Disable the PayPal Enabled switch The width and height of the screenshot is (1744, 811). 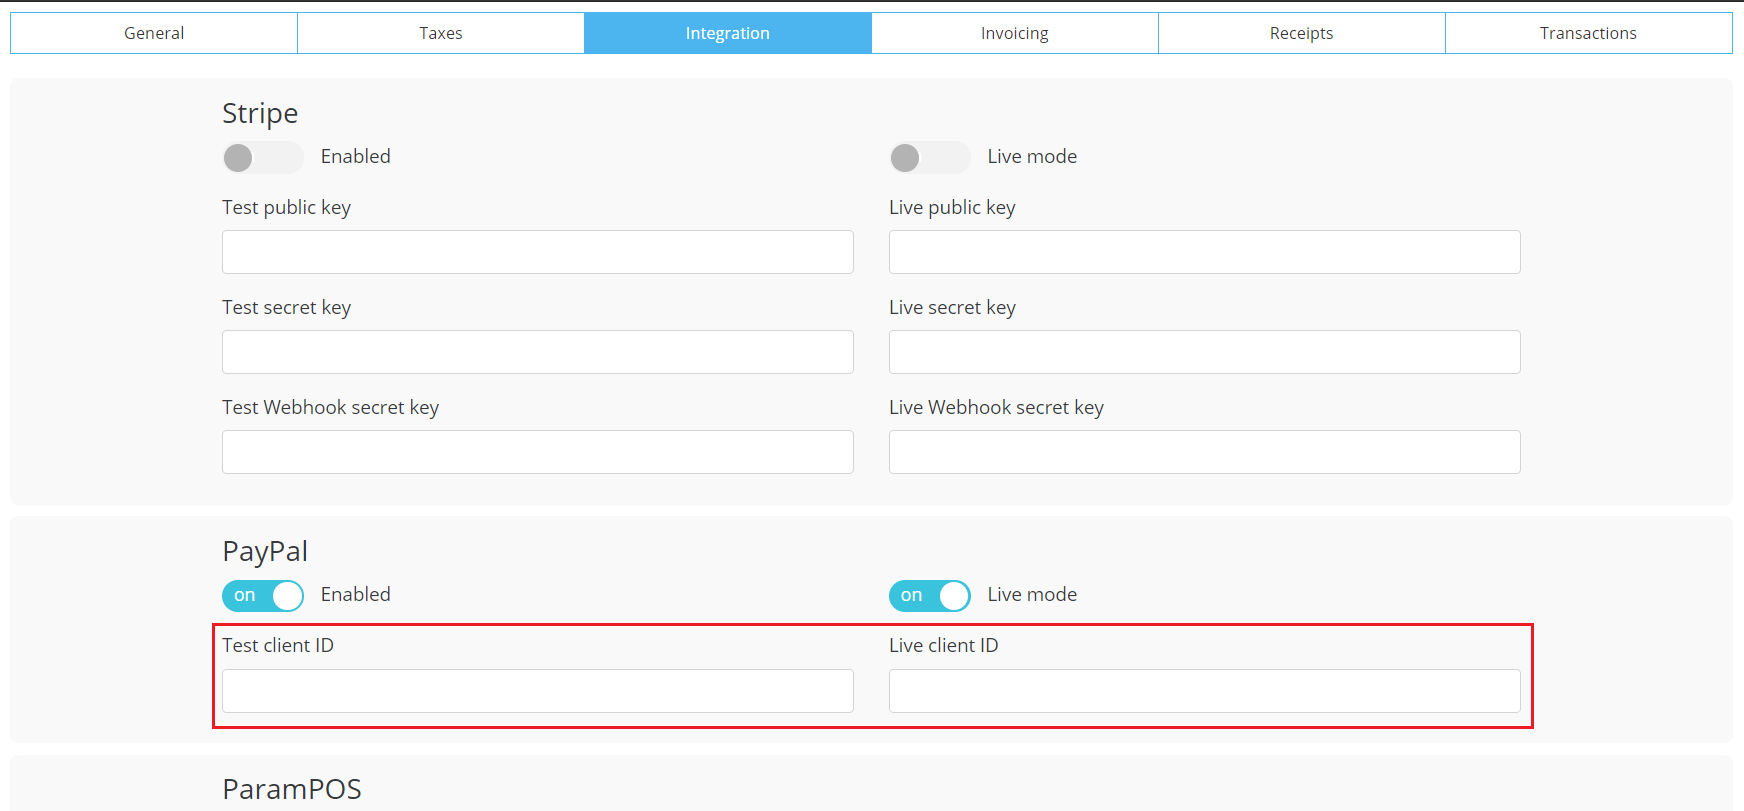click(x=262, y=596)
